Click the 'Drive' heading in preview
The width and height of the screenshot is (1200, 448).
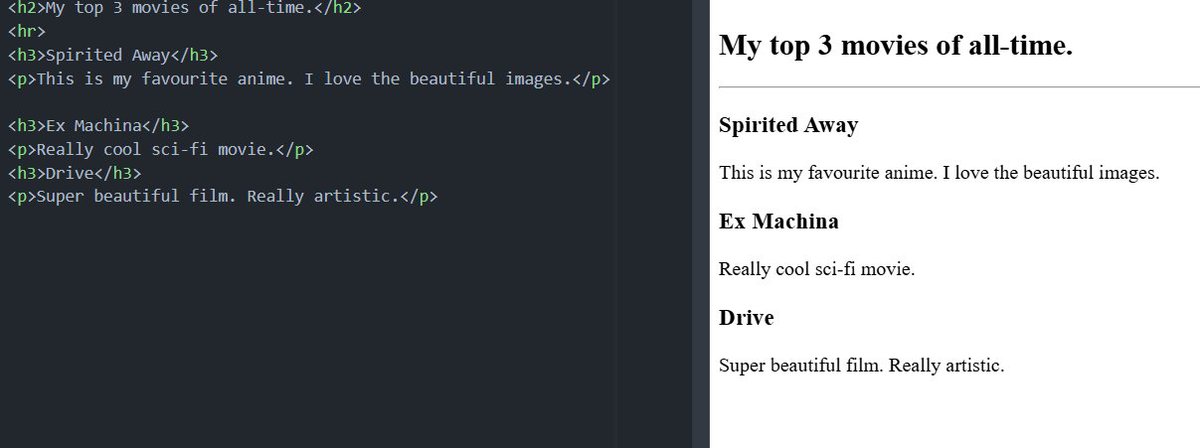coord(746,318)
